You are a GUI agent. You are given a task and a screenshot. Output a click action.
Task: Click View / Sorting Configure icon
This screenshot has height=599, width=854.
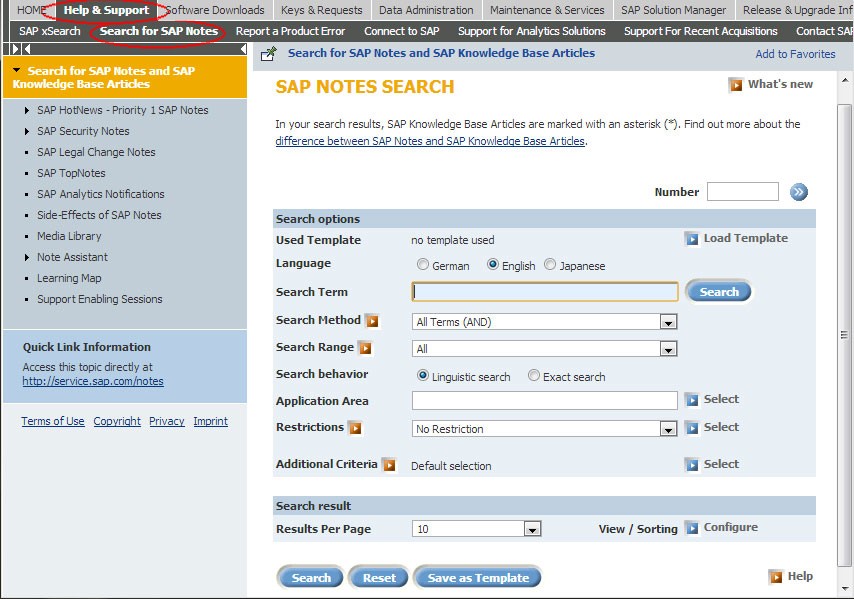click(x=692, y=528)
